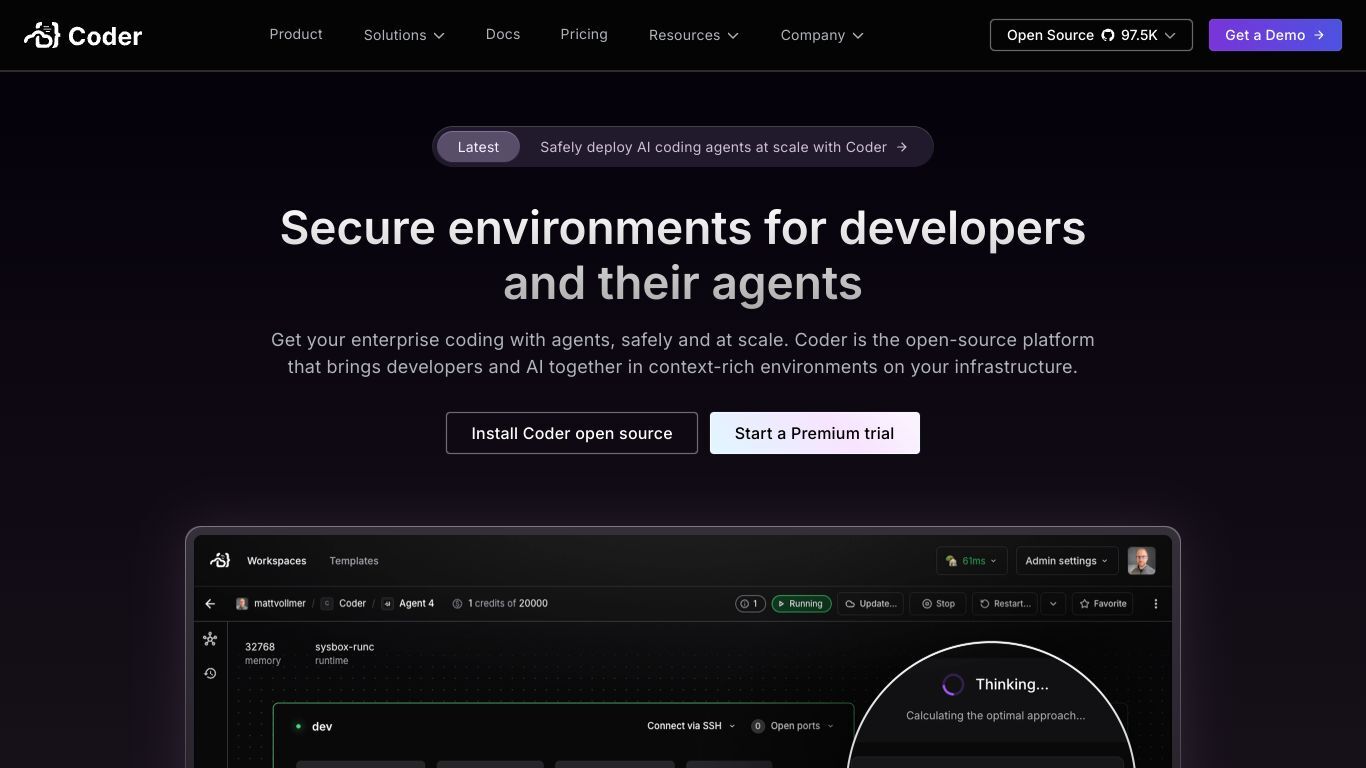Mark the workspace as Favorite
This screenshot has width=1366, height=768.
click(x=1102, y=604)
